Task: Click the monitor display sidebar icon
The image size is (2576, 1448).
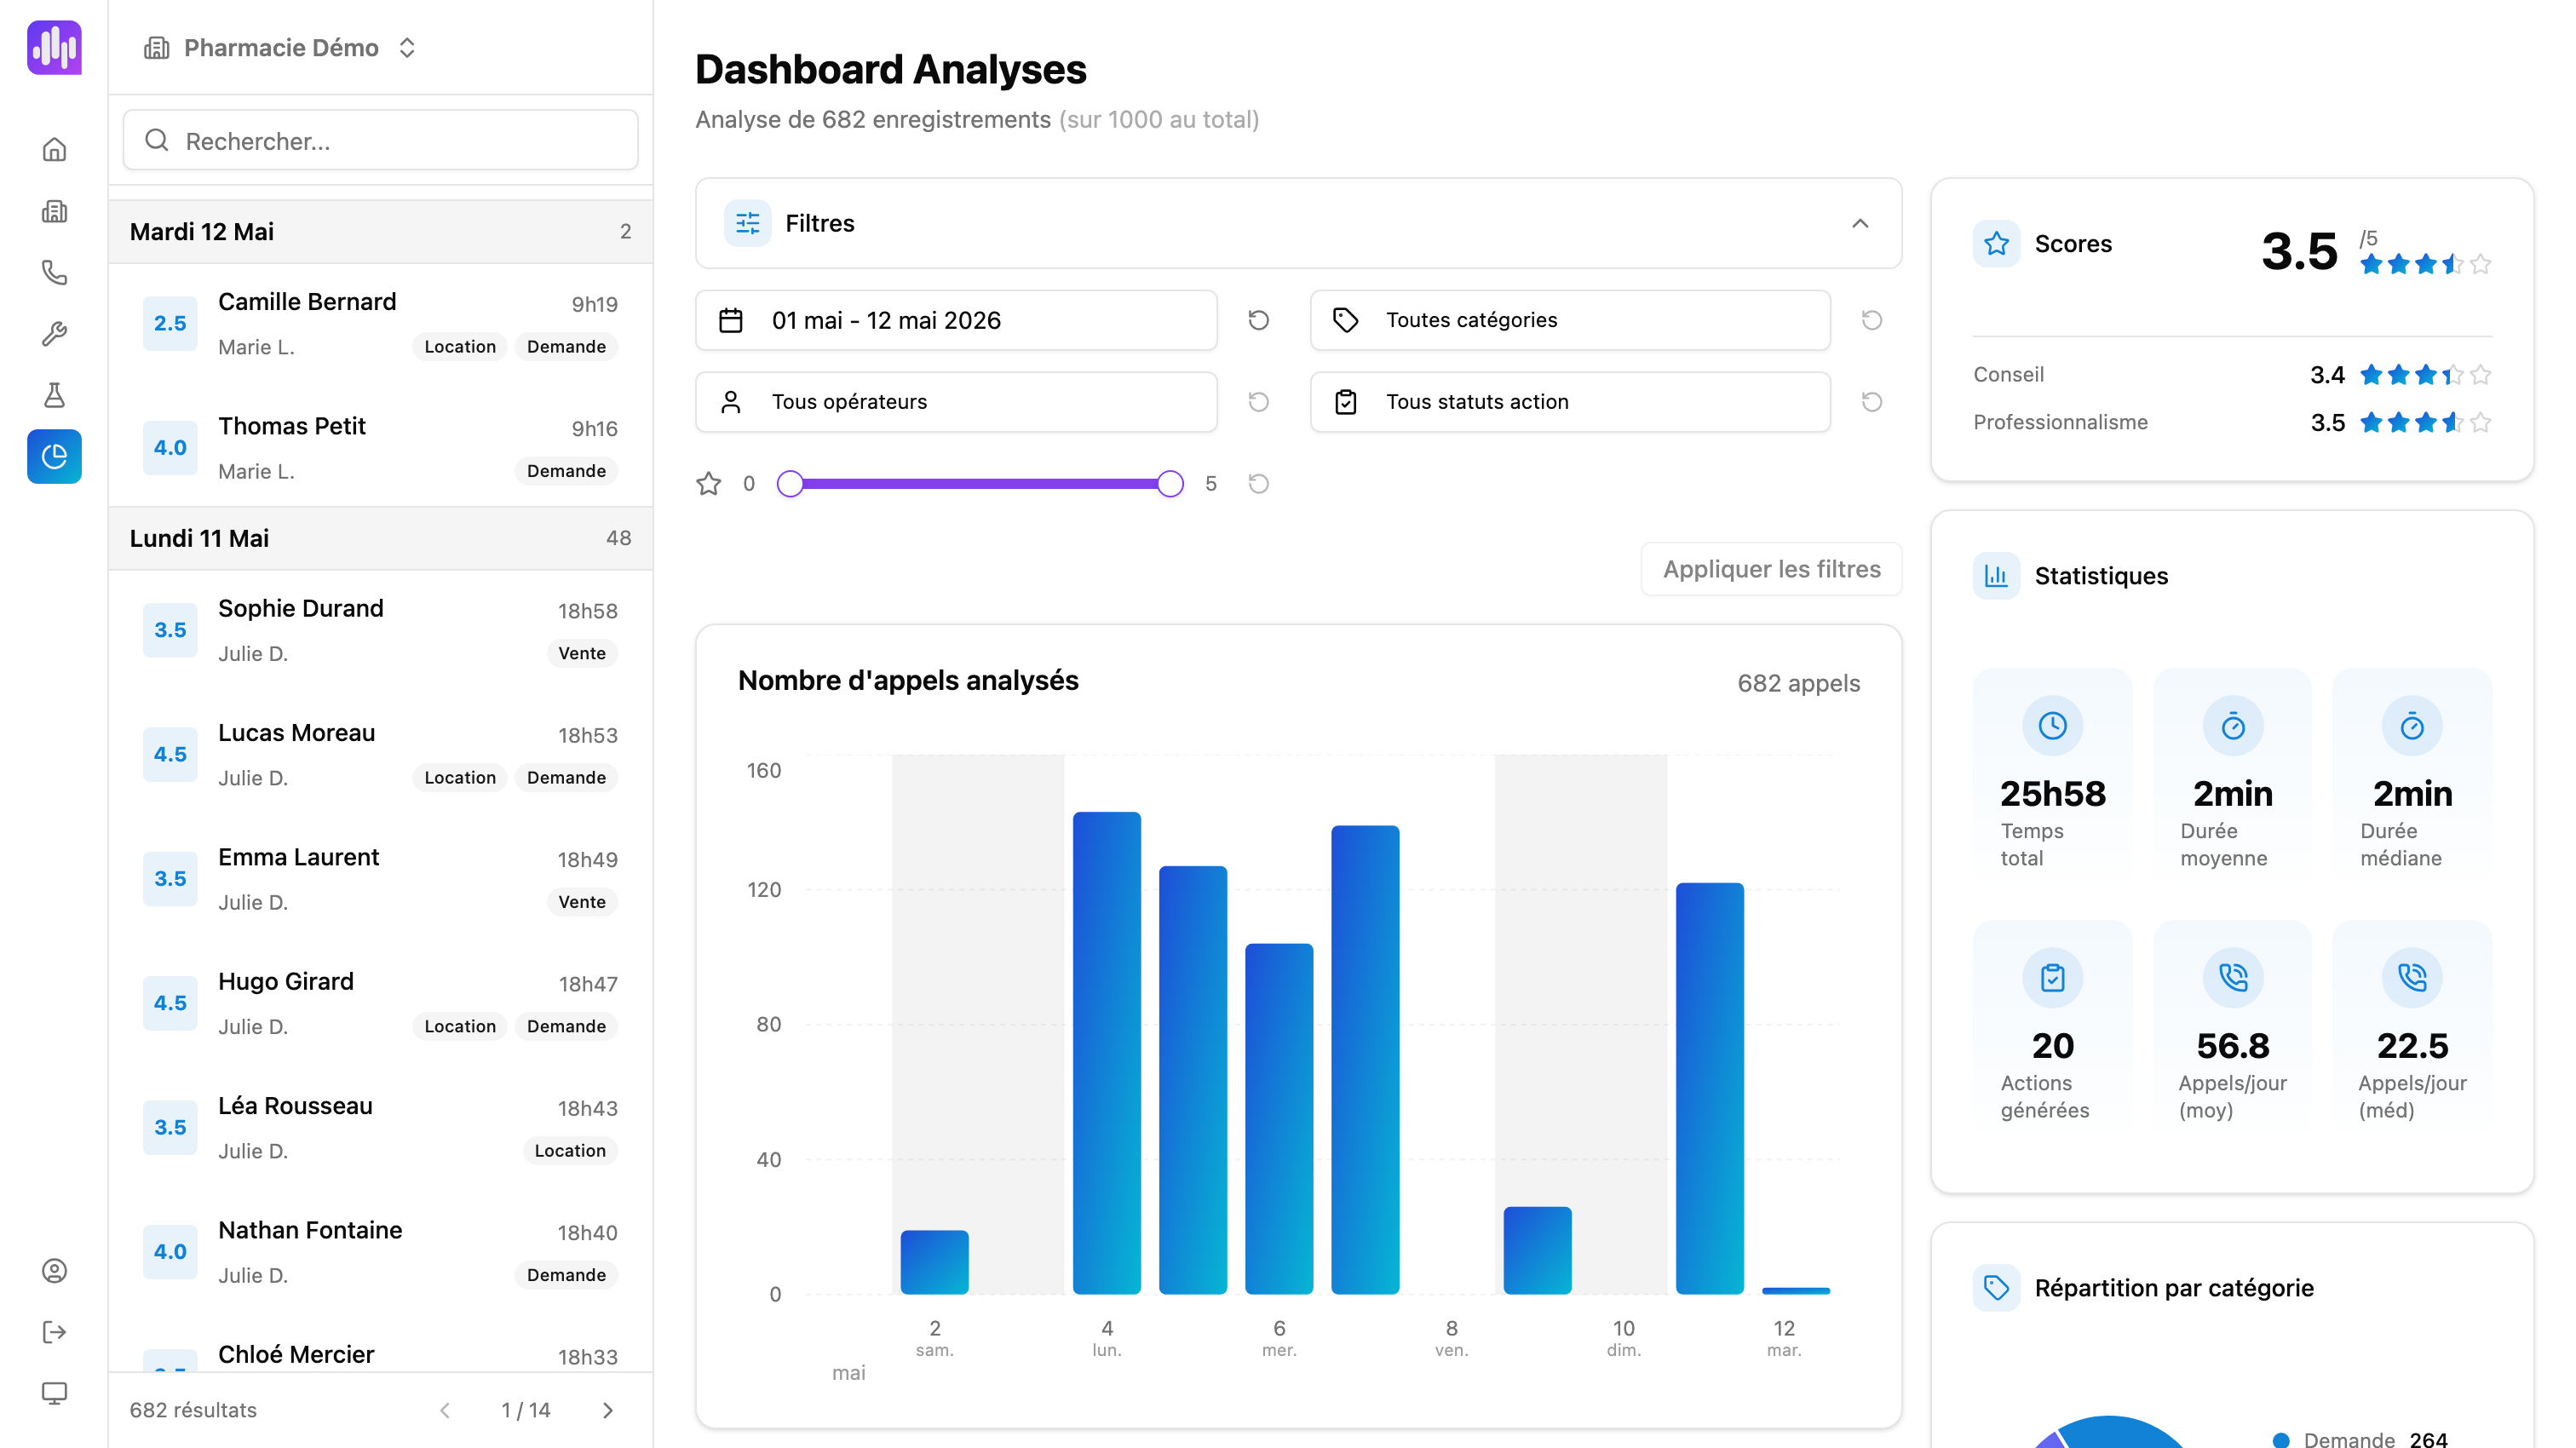Action: tap(54, 1393)
